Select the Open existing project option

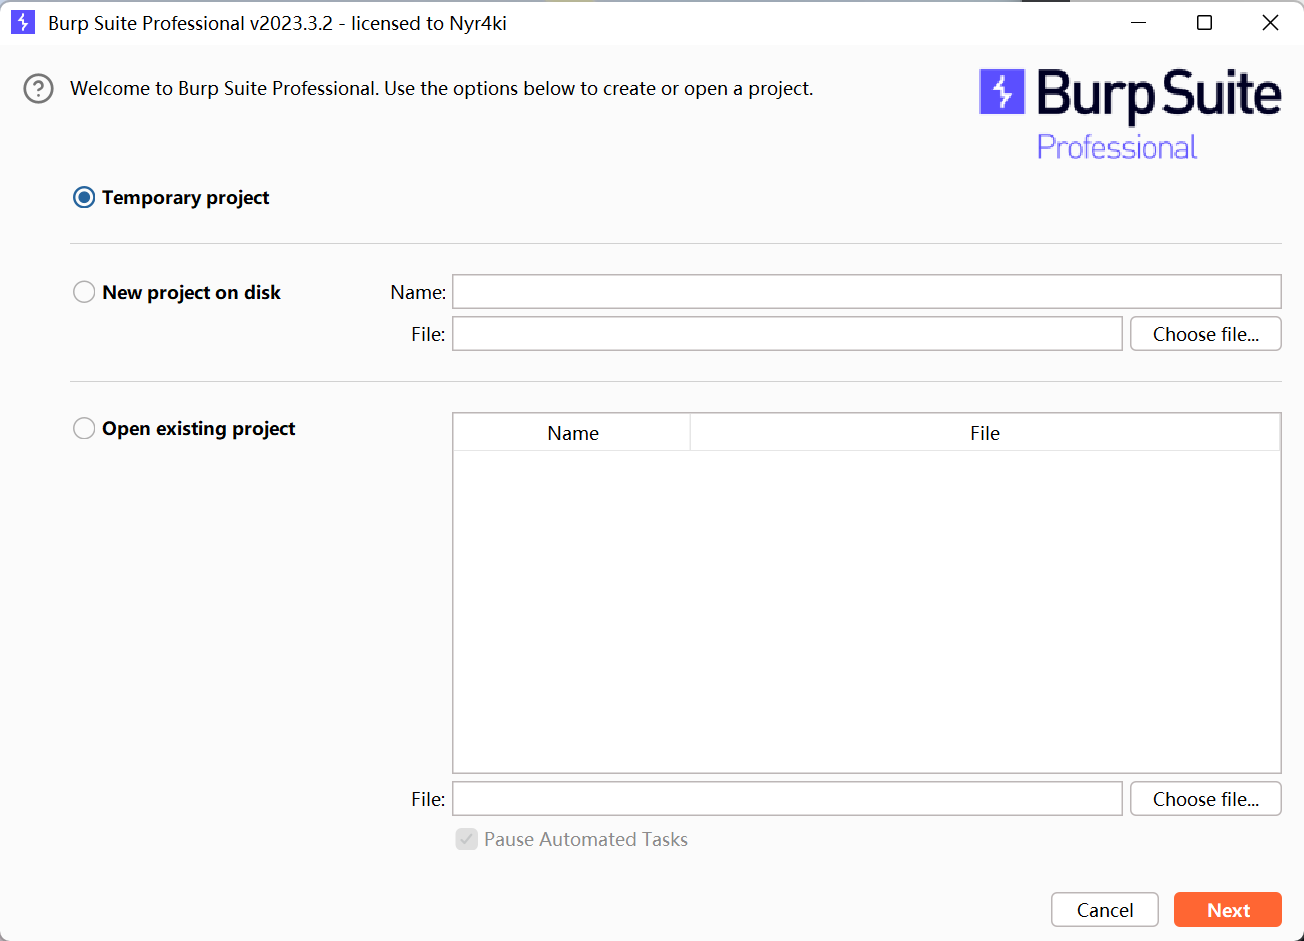coord(84,429)
